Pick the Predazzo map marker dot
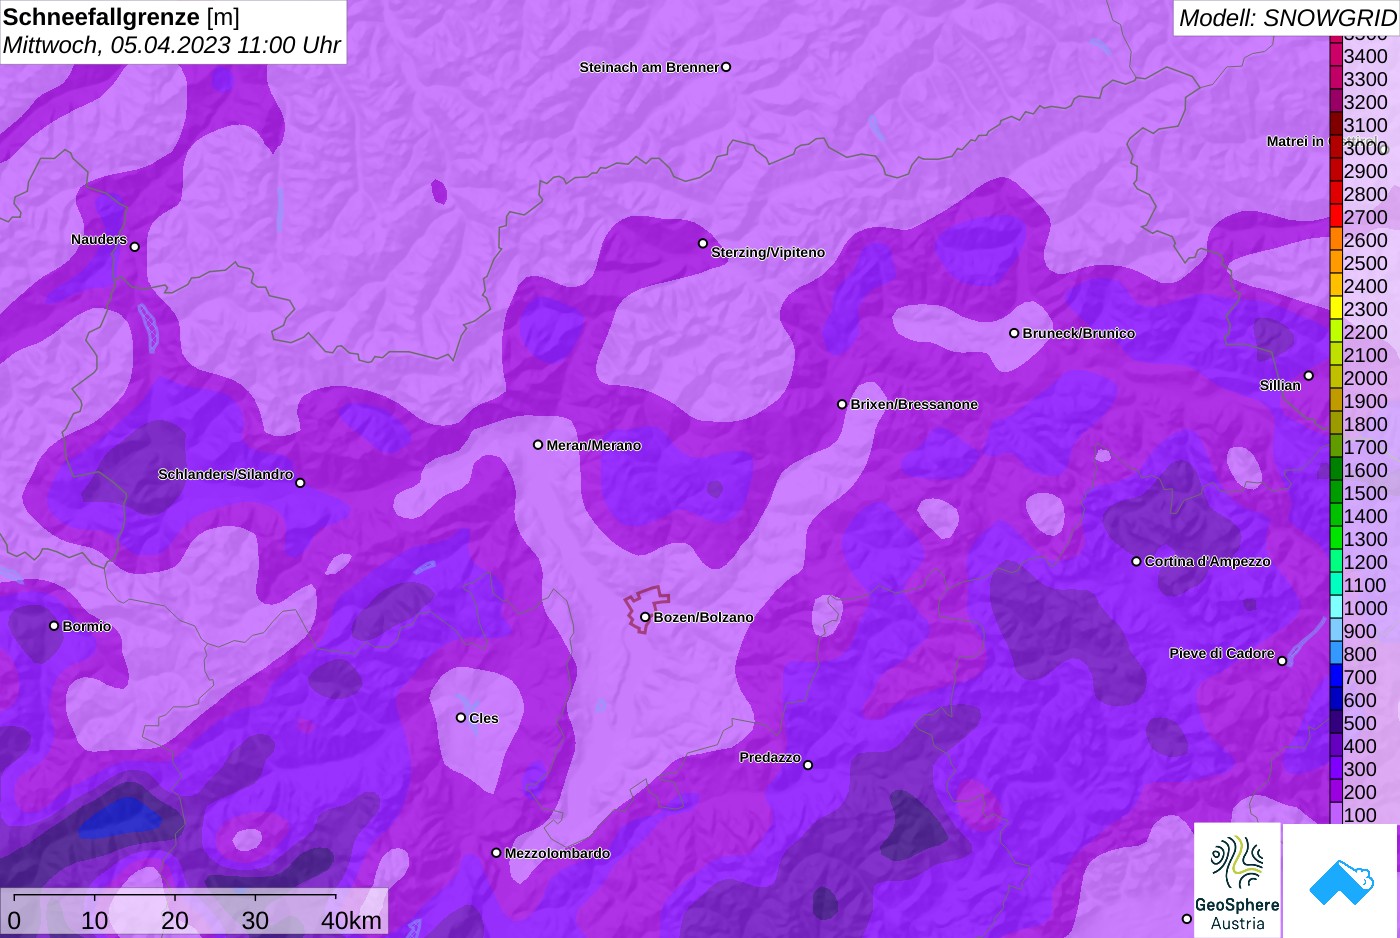The height and width of the screenshot is (938, 1400). click(x=808, y=765)
